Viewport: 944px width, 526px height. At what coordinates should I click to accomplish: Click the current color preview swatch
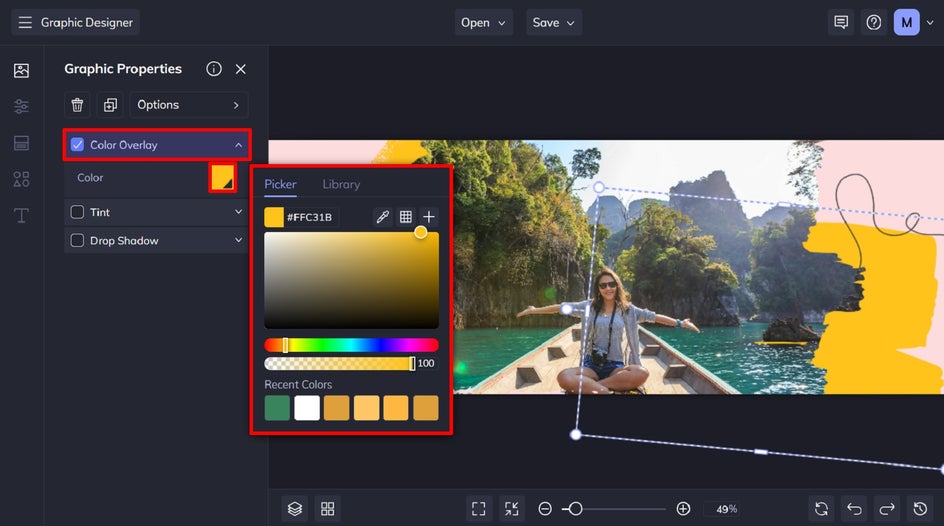pos(274,217)
